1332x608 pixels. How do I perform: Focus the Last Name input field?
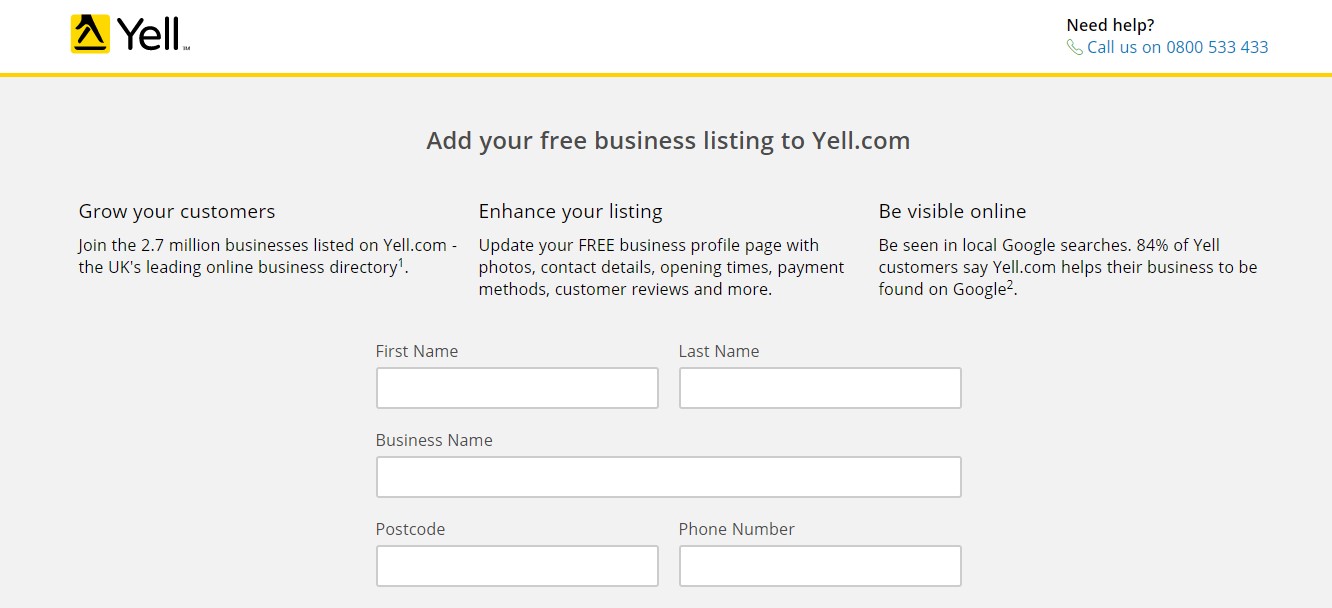820,388
